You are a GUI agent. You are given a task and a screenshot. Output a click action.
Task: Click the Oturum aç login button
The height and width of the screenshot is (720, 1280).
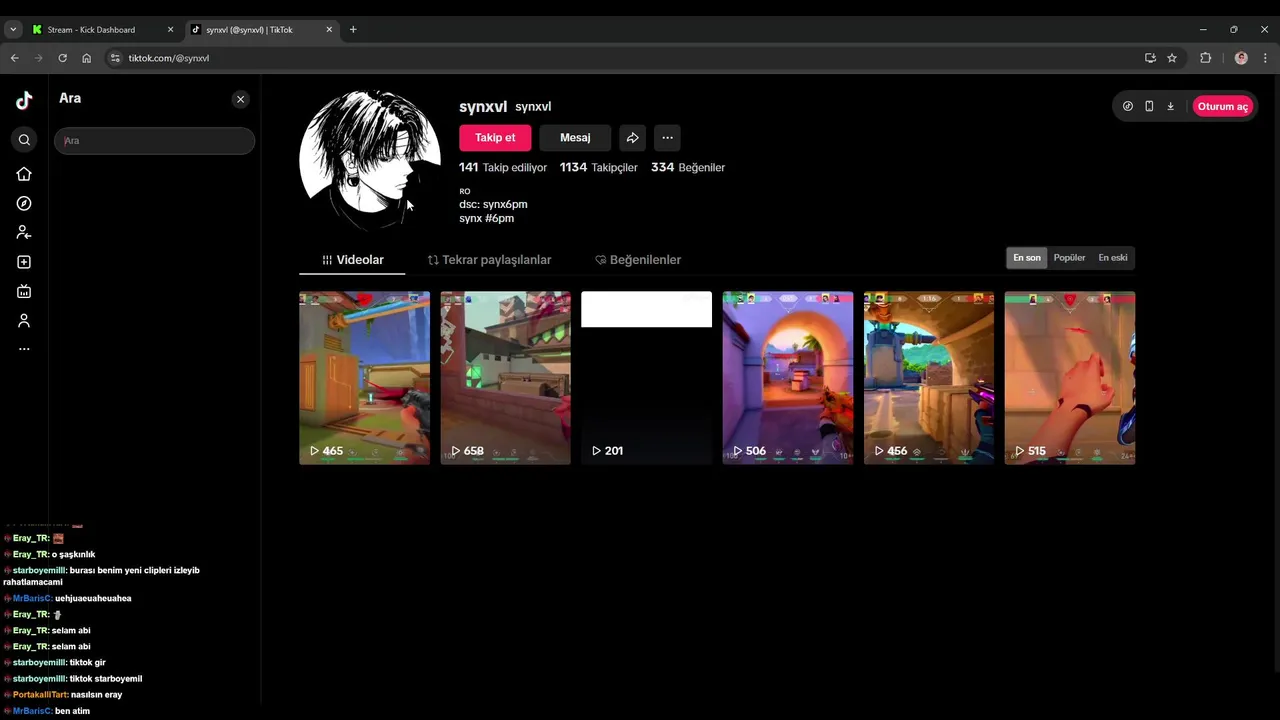coord(1223,106)
